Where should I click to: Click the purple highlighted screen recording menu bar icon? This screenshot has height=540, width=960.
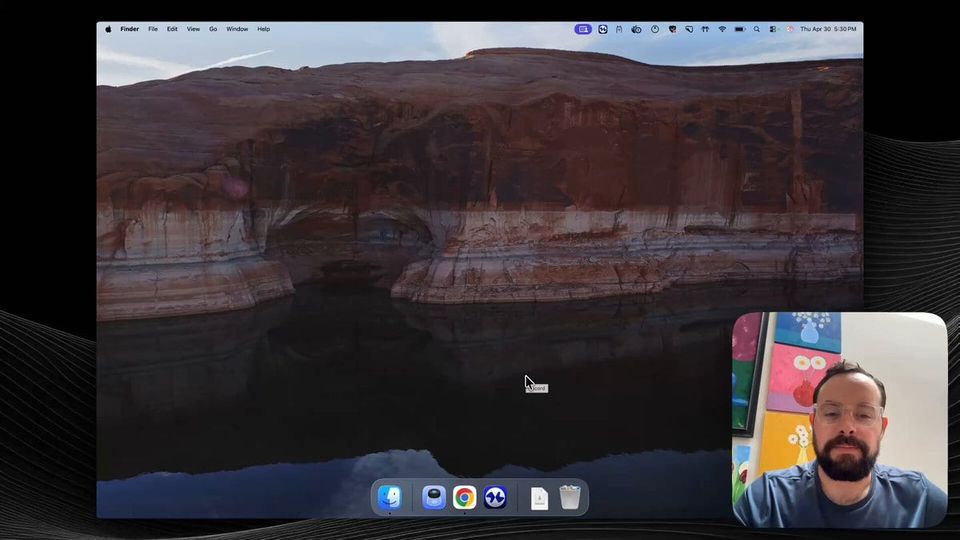coord(583,29)
